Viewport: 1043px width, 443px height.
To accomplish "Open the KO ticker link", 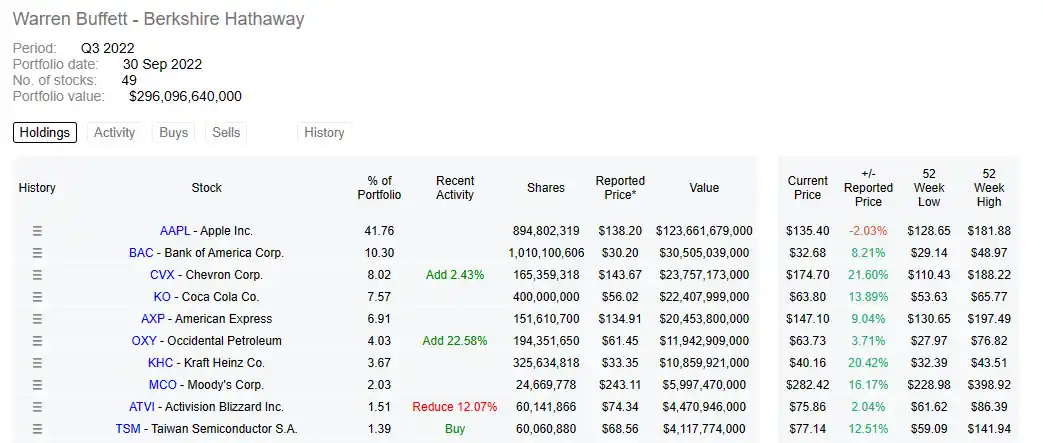I will tap(162, 297).
